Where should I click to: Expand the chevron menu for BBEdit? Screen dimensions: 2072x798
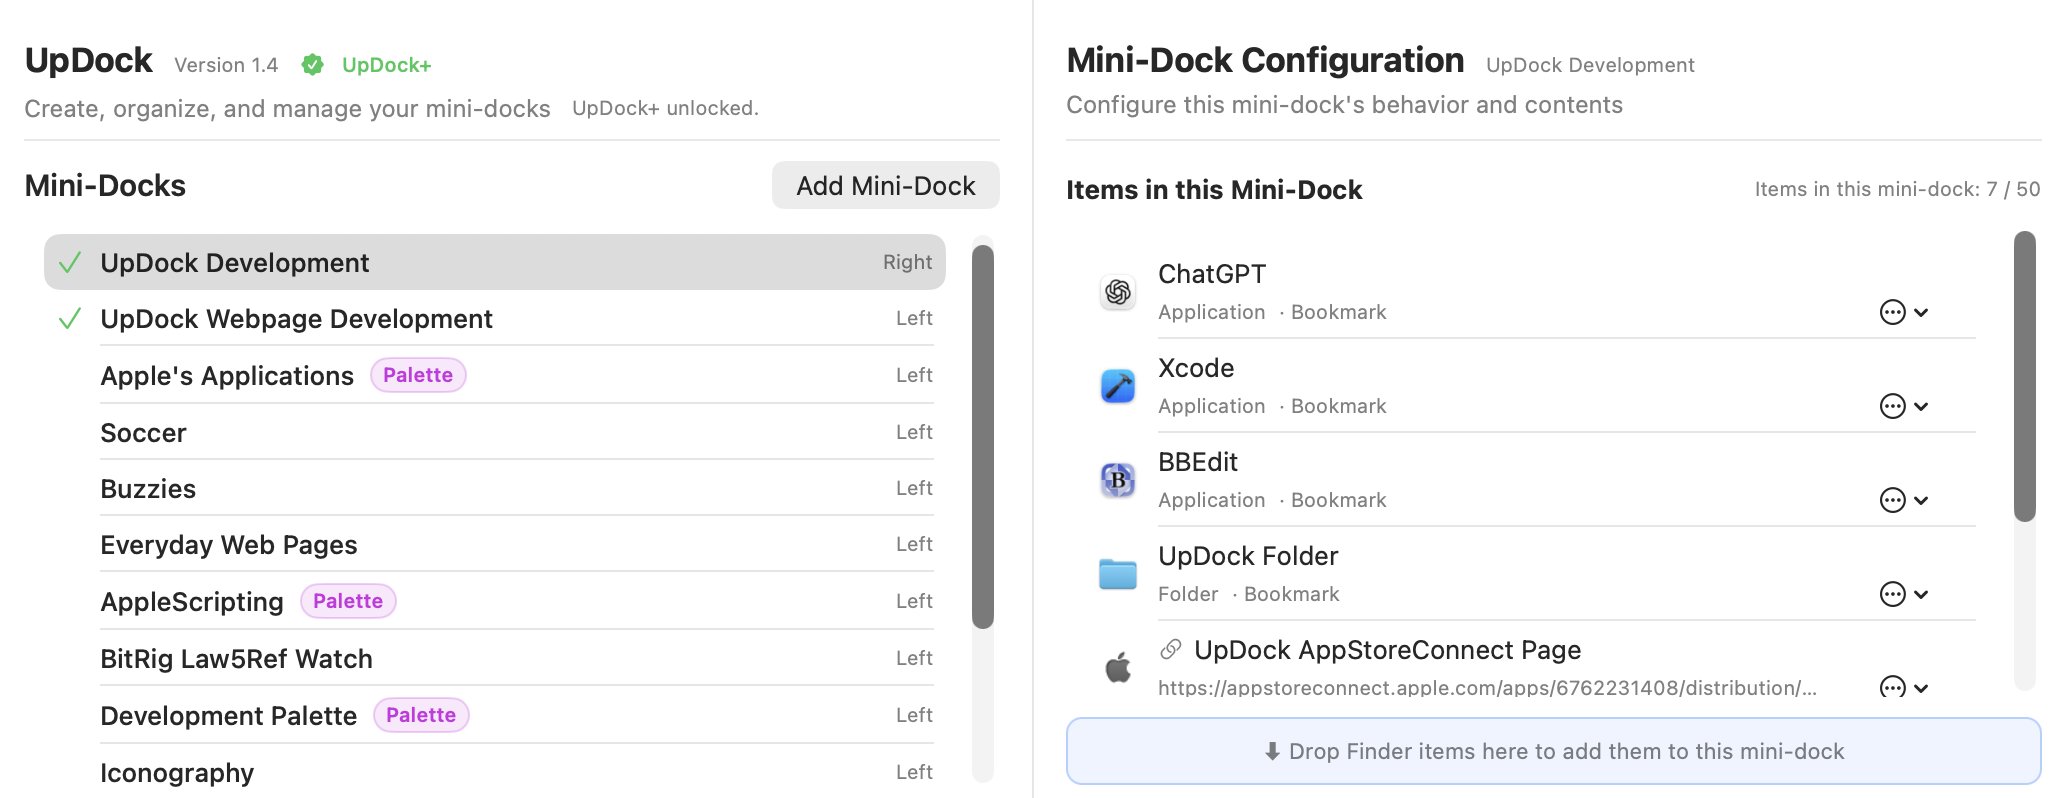1921,500
